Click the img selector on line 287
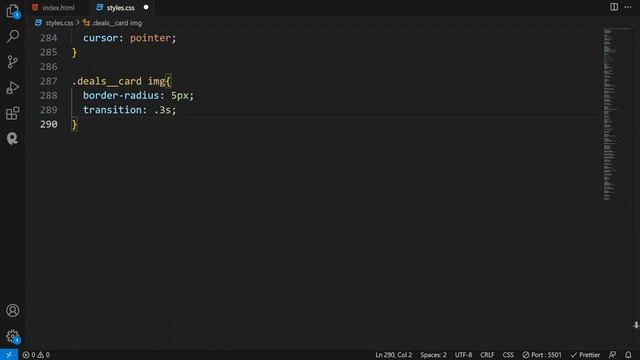This screenshot has height=360, width=640. tap(156, 81)
